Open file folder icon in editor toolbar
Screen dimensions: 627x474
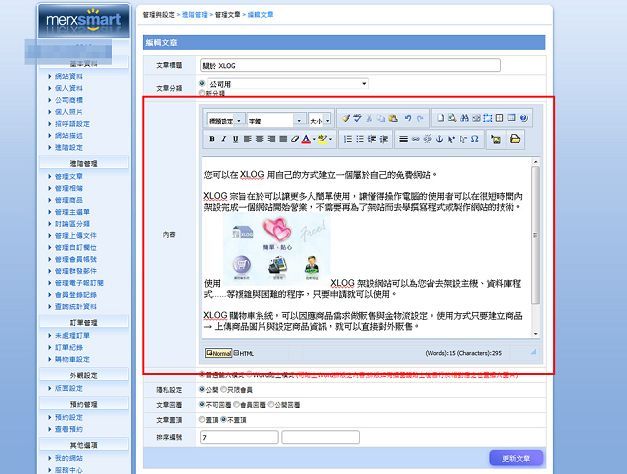[x=515, y=139]
